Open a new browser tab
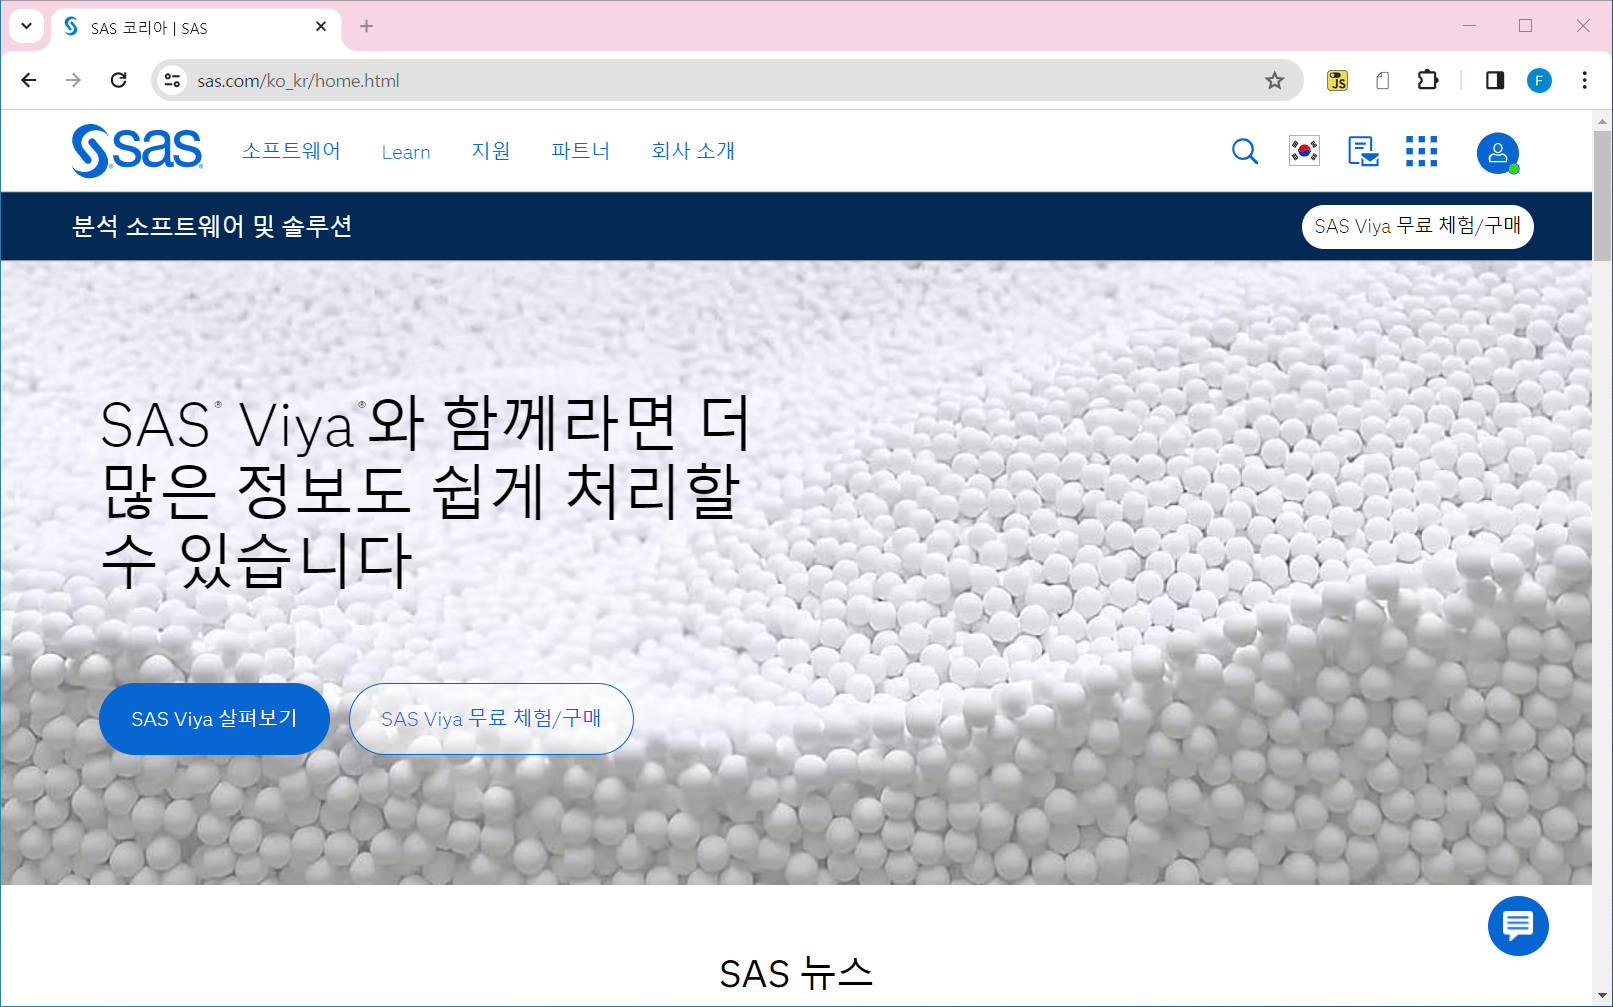The image size is (1613, 1007). click(366, 27)
